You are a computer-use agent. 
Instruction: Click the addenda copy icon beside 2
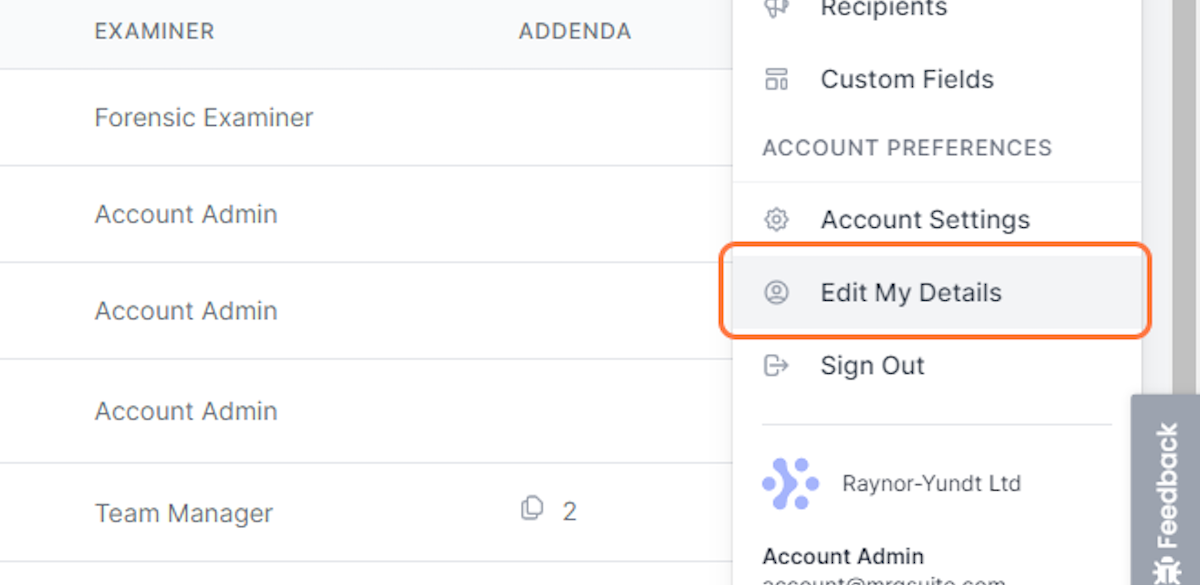click(x=532, y=509)
